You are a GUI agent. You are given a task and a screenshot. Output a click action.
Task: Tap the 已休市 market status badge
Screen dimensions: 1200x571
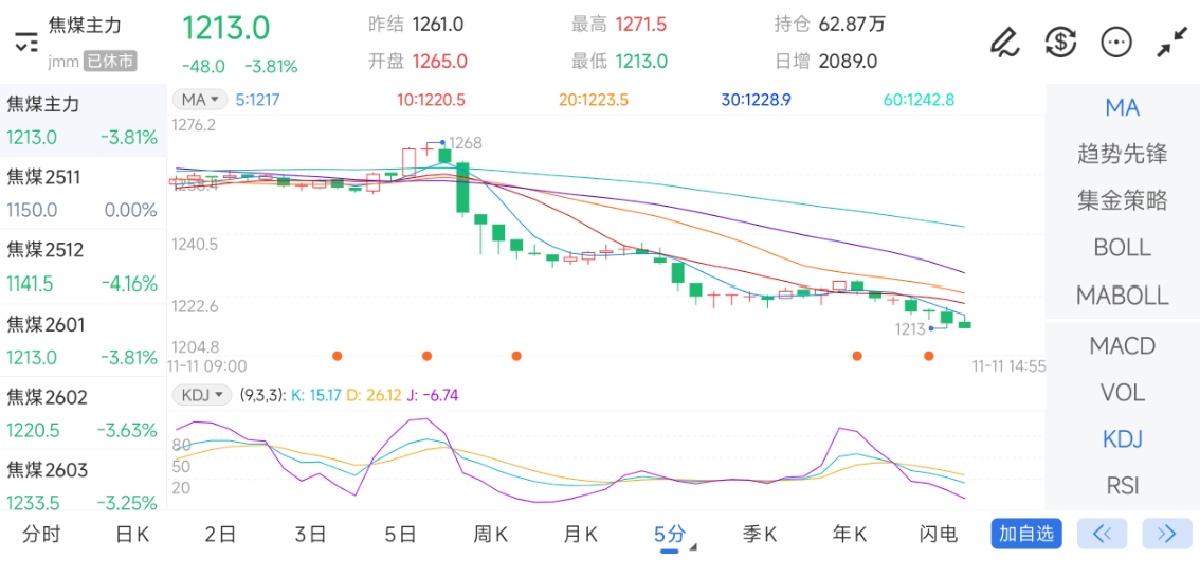click(x=110, y=61)
